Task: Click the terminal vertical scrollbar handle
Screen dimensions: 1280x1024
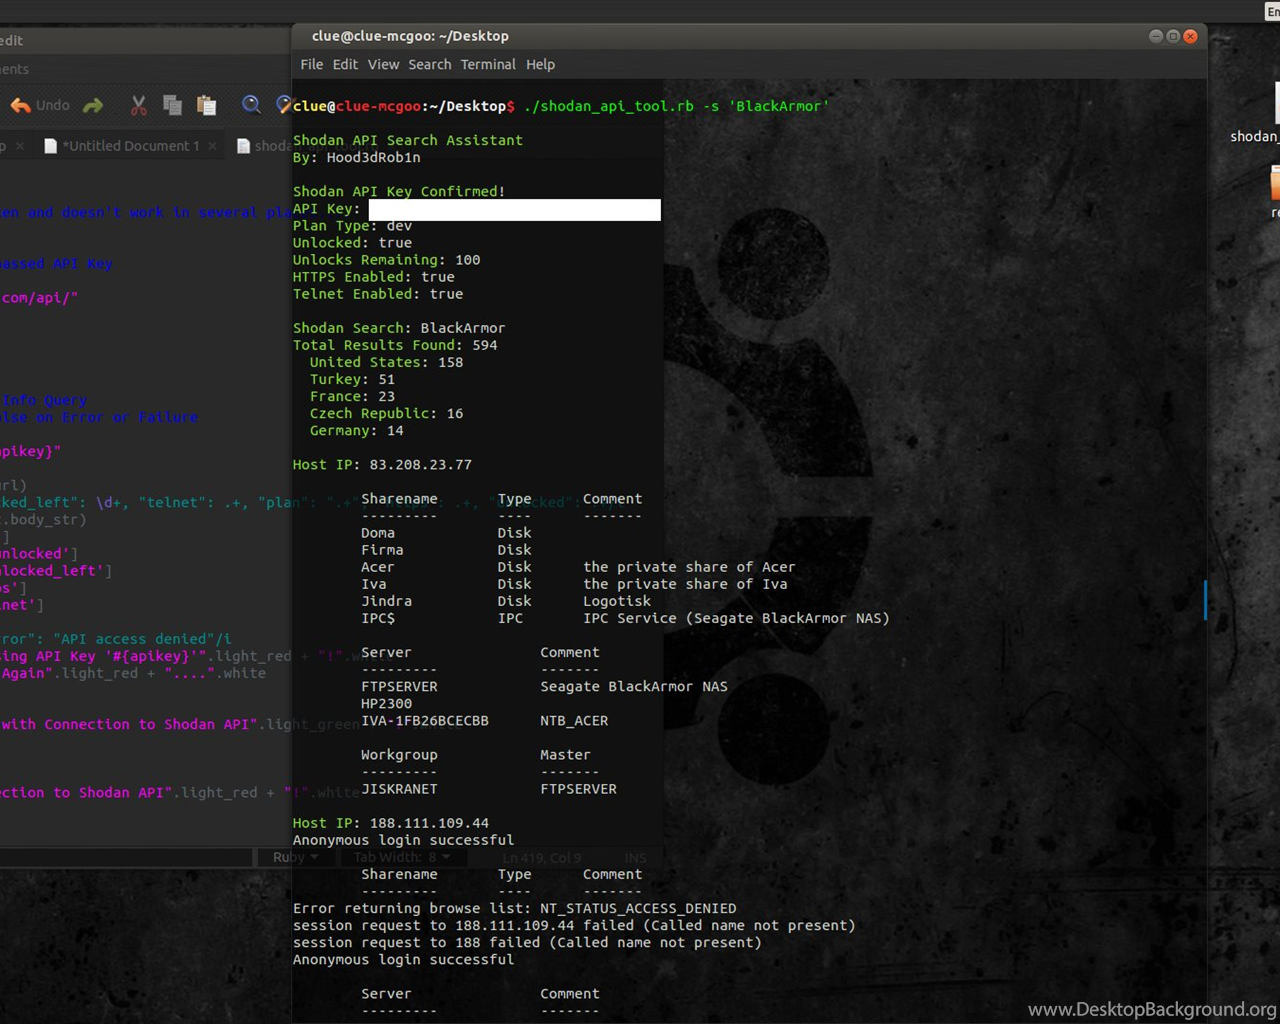Action: coord(1205,600)
